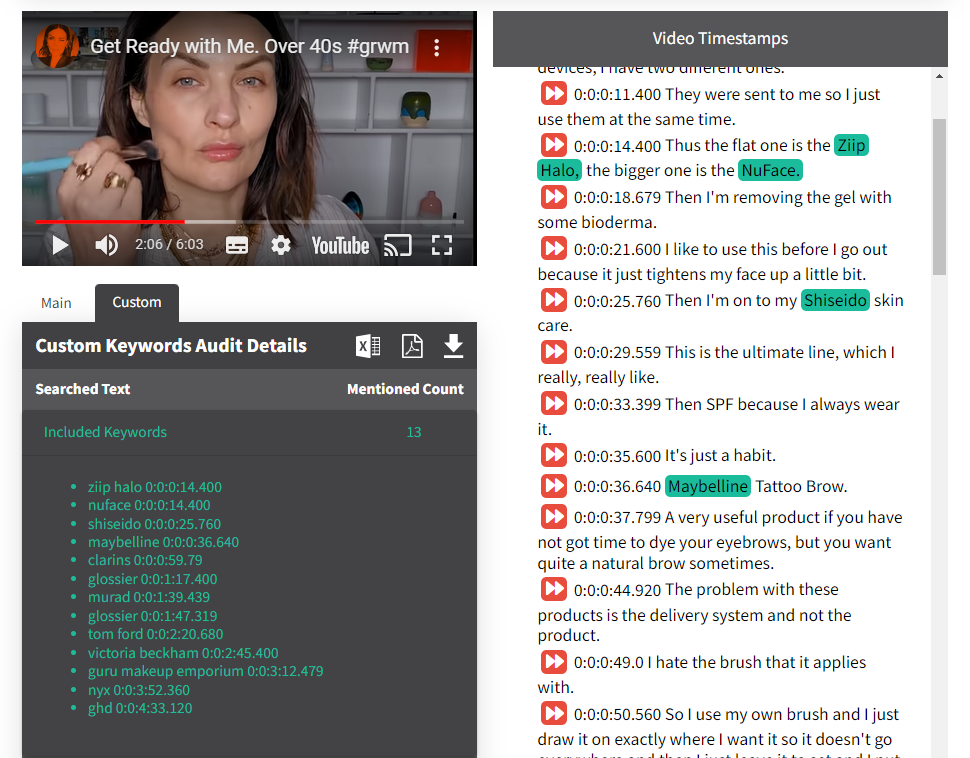Mute the video volume
Image resolution: width=970 pixels, height=758 pixels.
click(x=106, y=245)
